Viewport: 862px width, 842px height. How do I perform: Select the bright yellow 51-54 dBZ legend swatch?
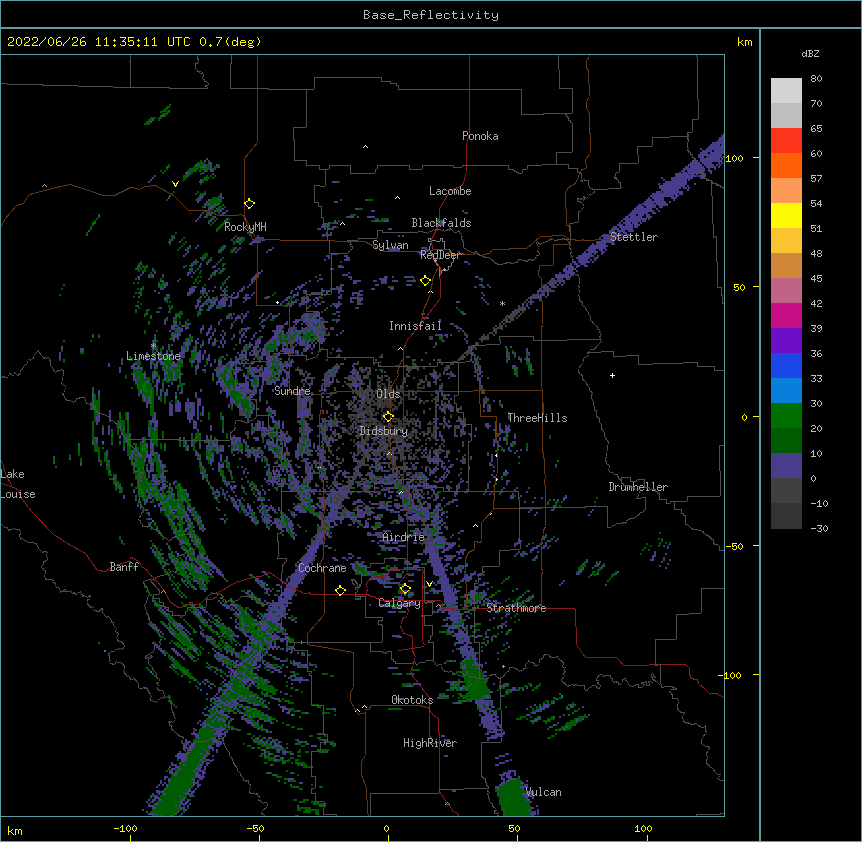[786, 215]
